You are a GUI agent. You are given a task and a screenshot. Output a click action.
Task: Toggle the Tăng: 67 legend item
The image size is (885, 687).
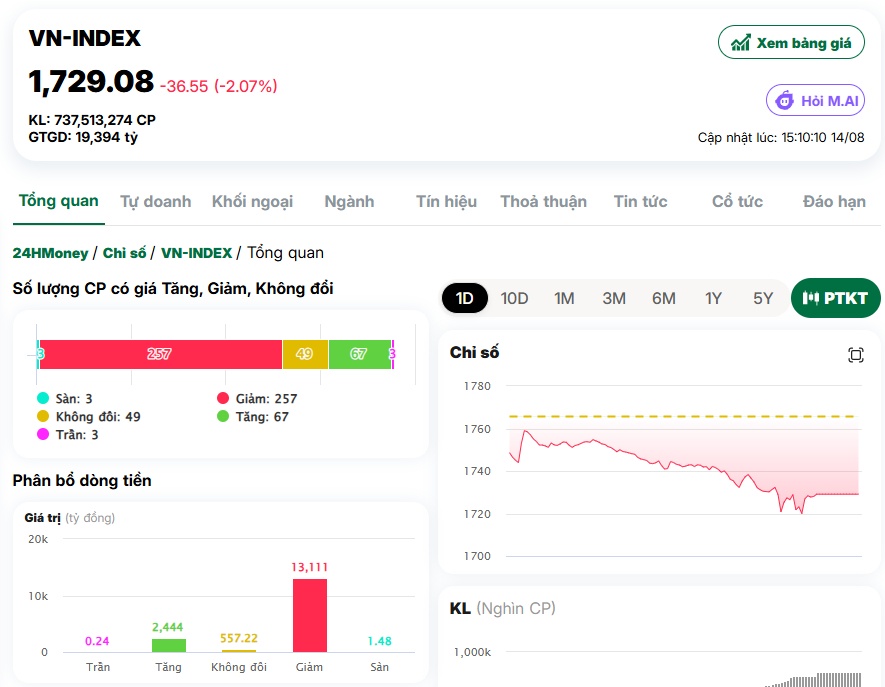(253, 417)
